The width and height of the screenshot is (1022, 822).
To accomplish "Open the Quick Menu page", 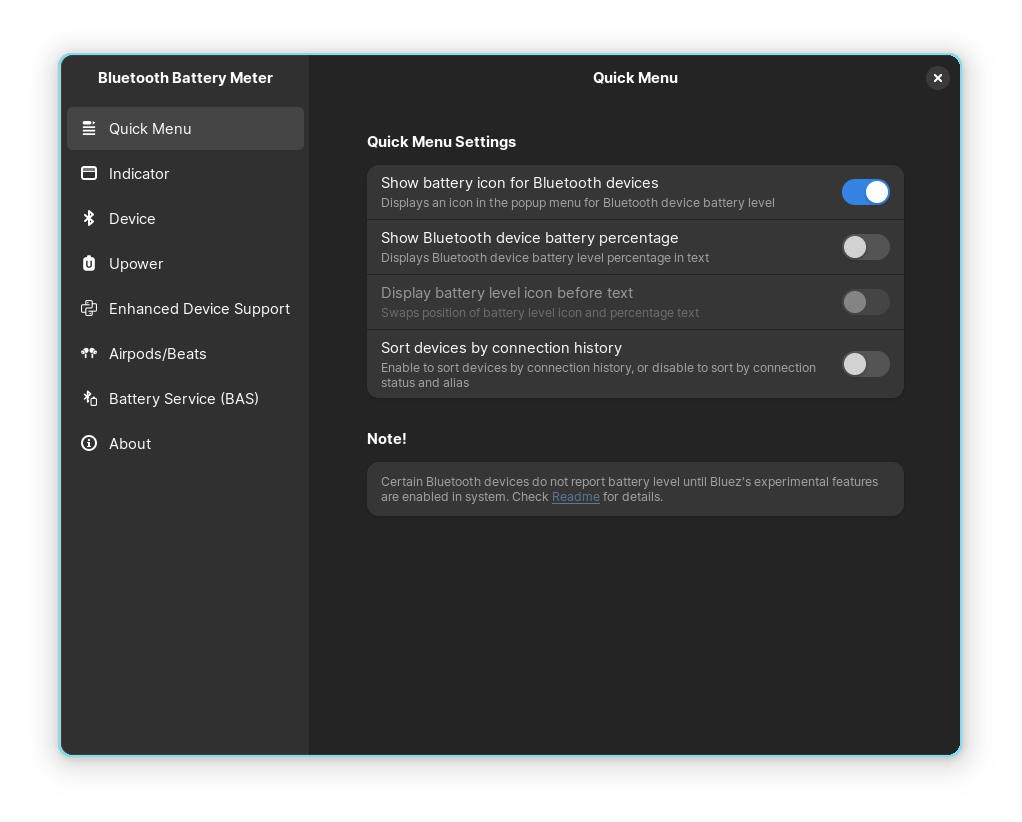I will coord(185,128).
